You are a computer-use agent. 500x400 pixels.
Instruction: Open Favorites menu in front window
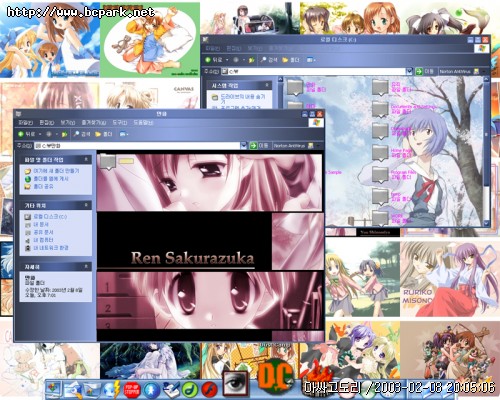tap(94, 123)
